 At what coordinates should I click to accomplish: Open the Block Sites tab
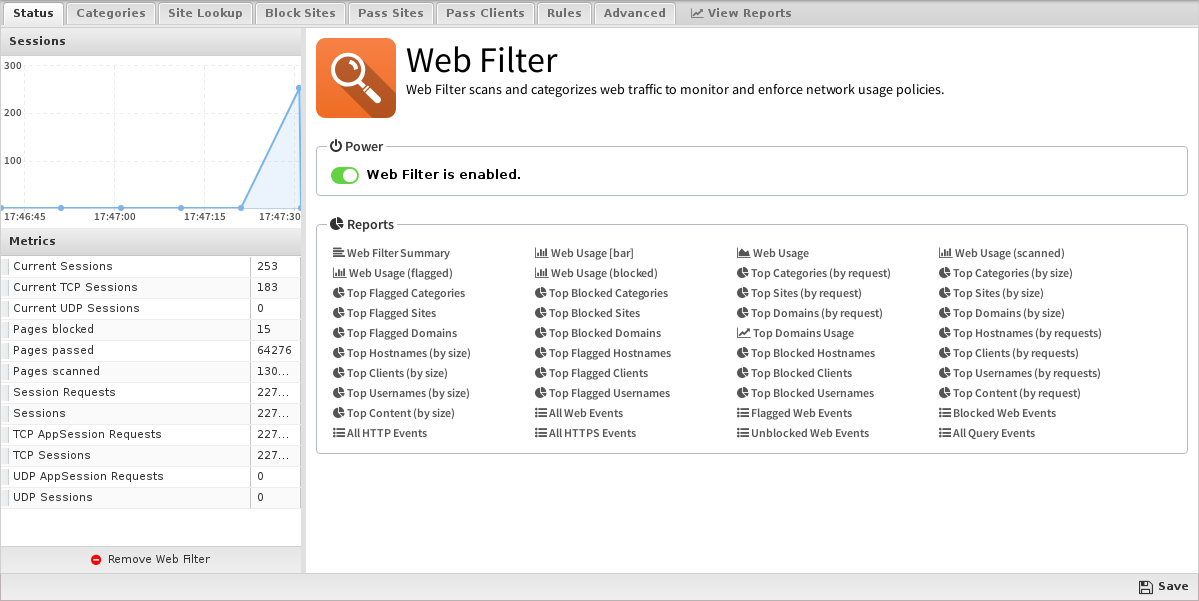pos(300,13)
